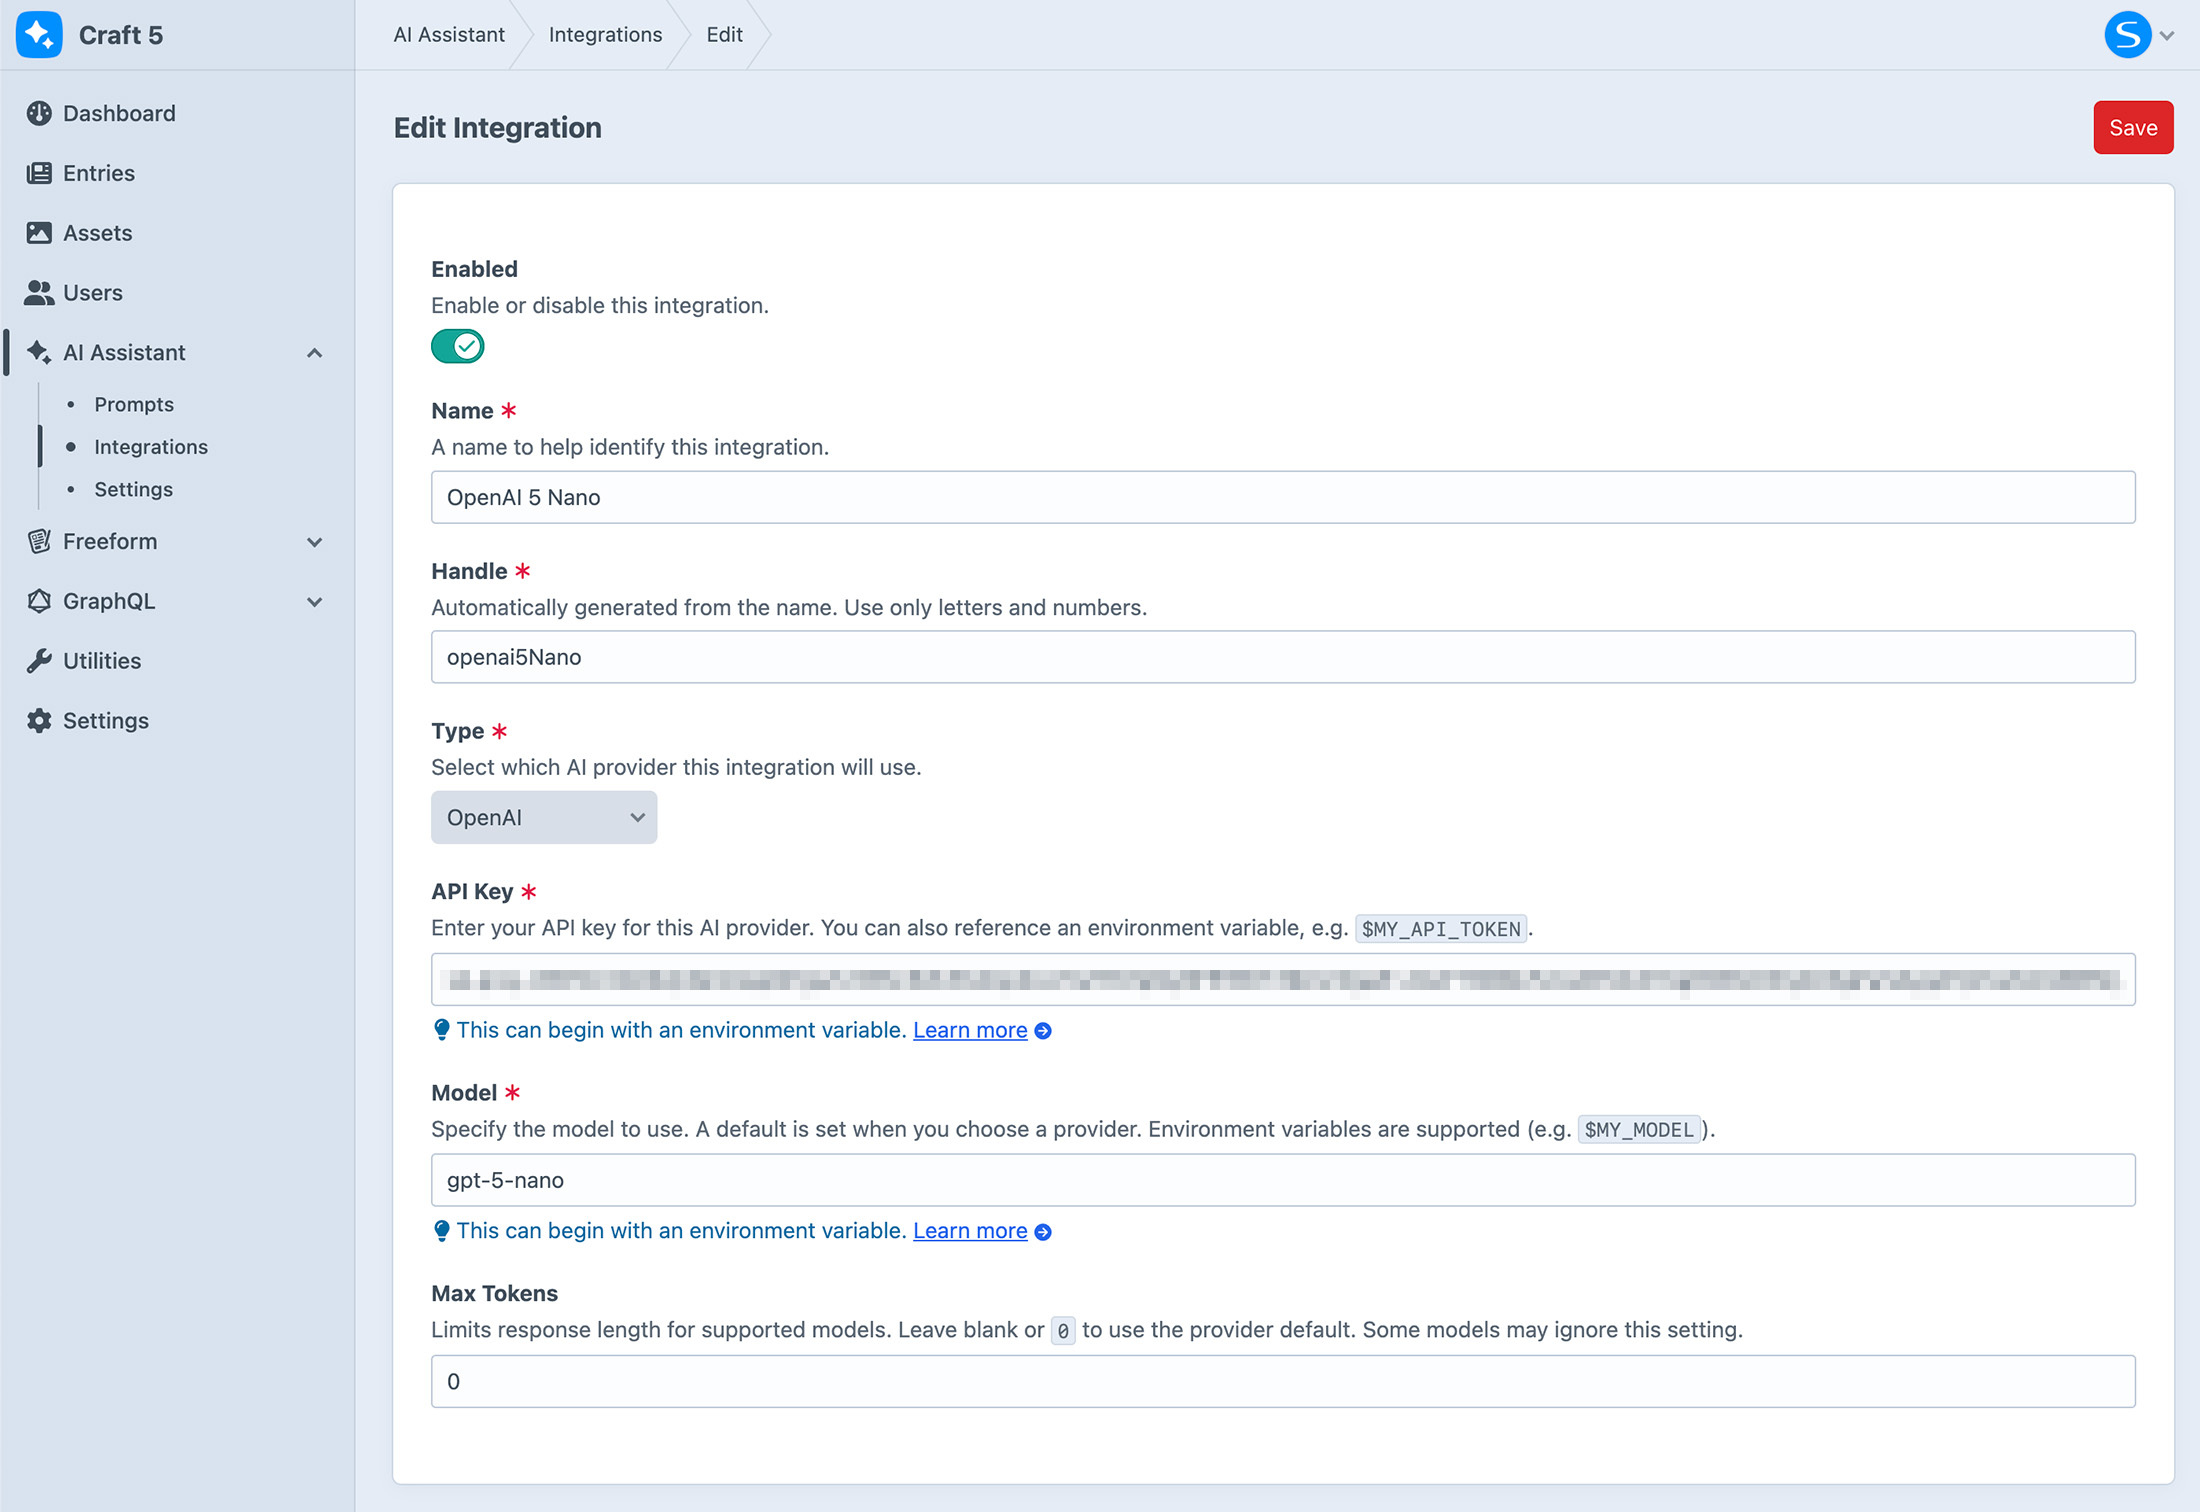
Task: Click the Assets image icon
Action: coord(39,233)
